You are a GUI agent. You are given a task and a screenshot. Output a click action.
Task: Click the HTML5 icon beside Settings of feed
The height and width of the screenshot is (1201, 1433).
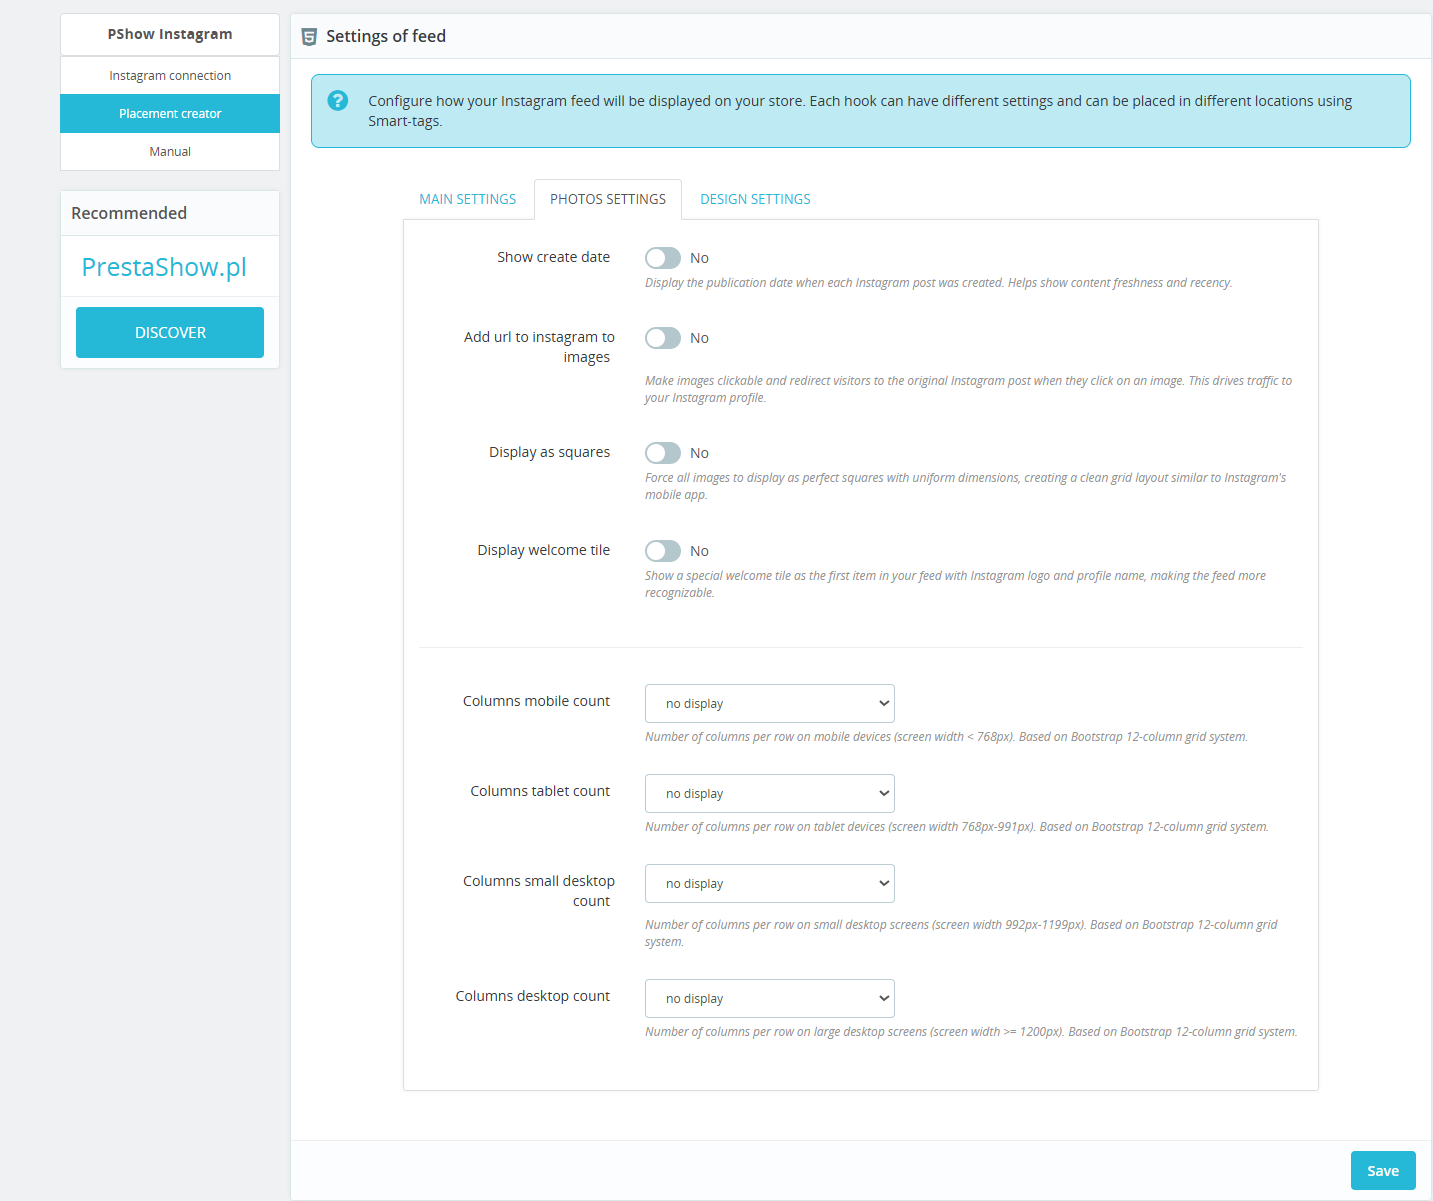(x=309, y=37)
